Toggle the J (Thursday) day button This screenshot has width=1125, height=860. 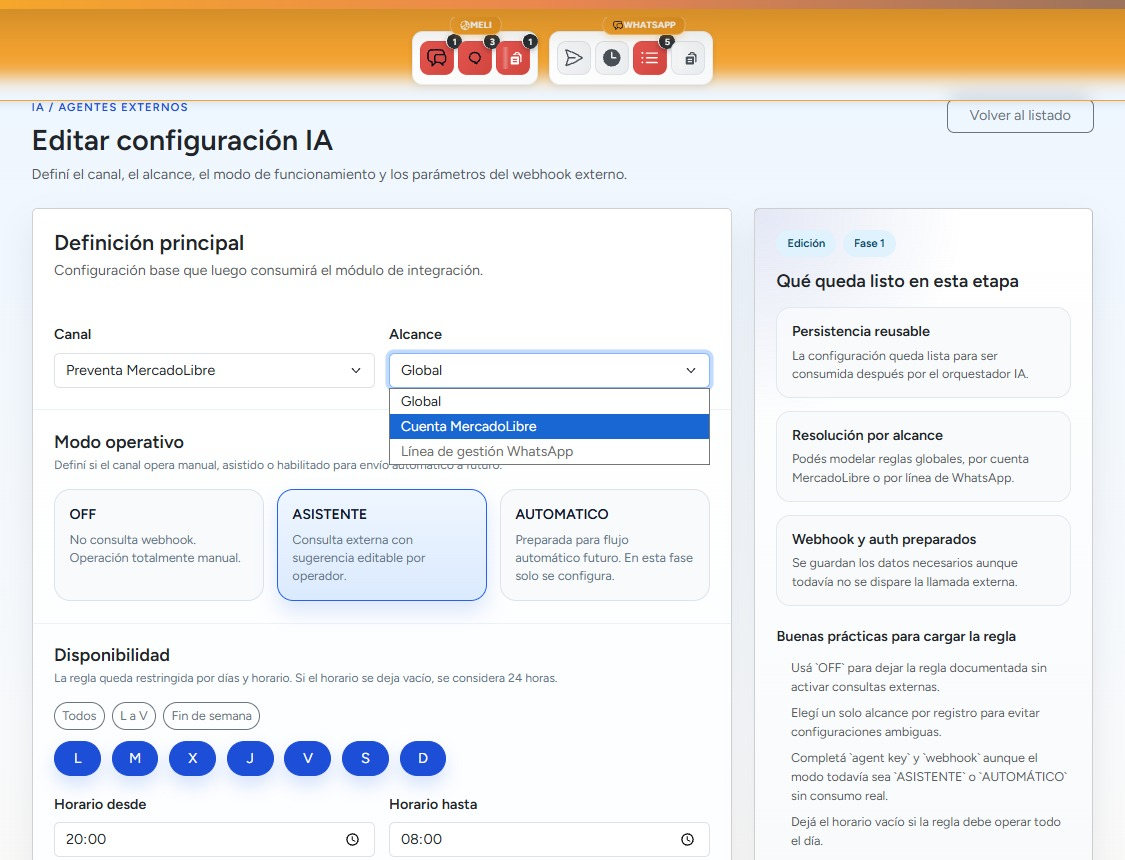point(250,758)
